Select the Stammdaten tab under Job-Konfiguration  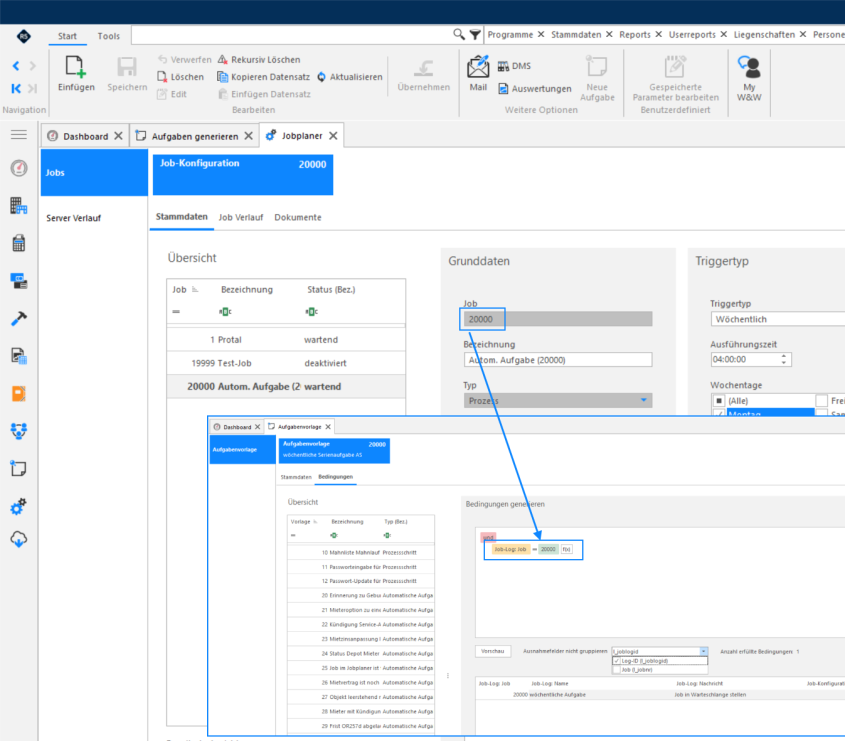pyautogui.click(x=182, y=217)
